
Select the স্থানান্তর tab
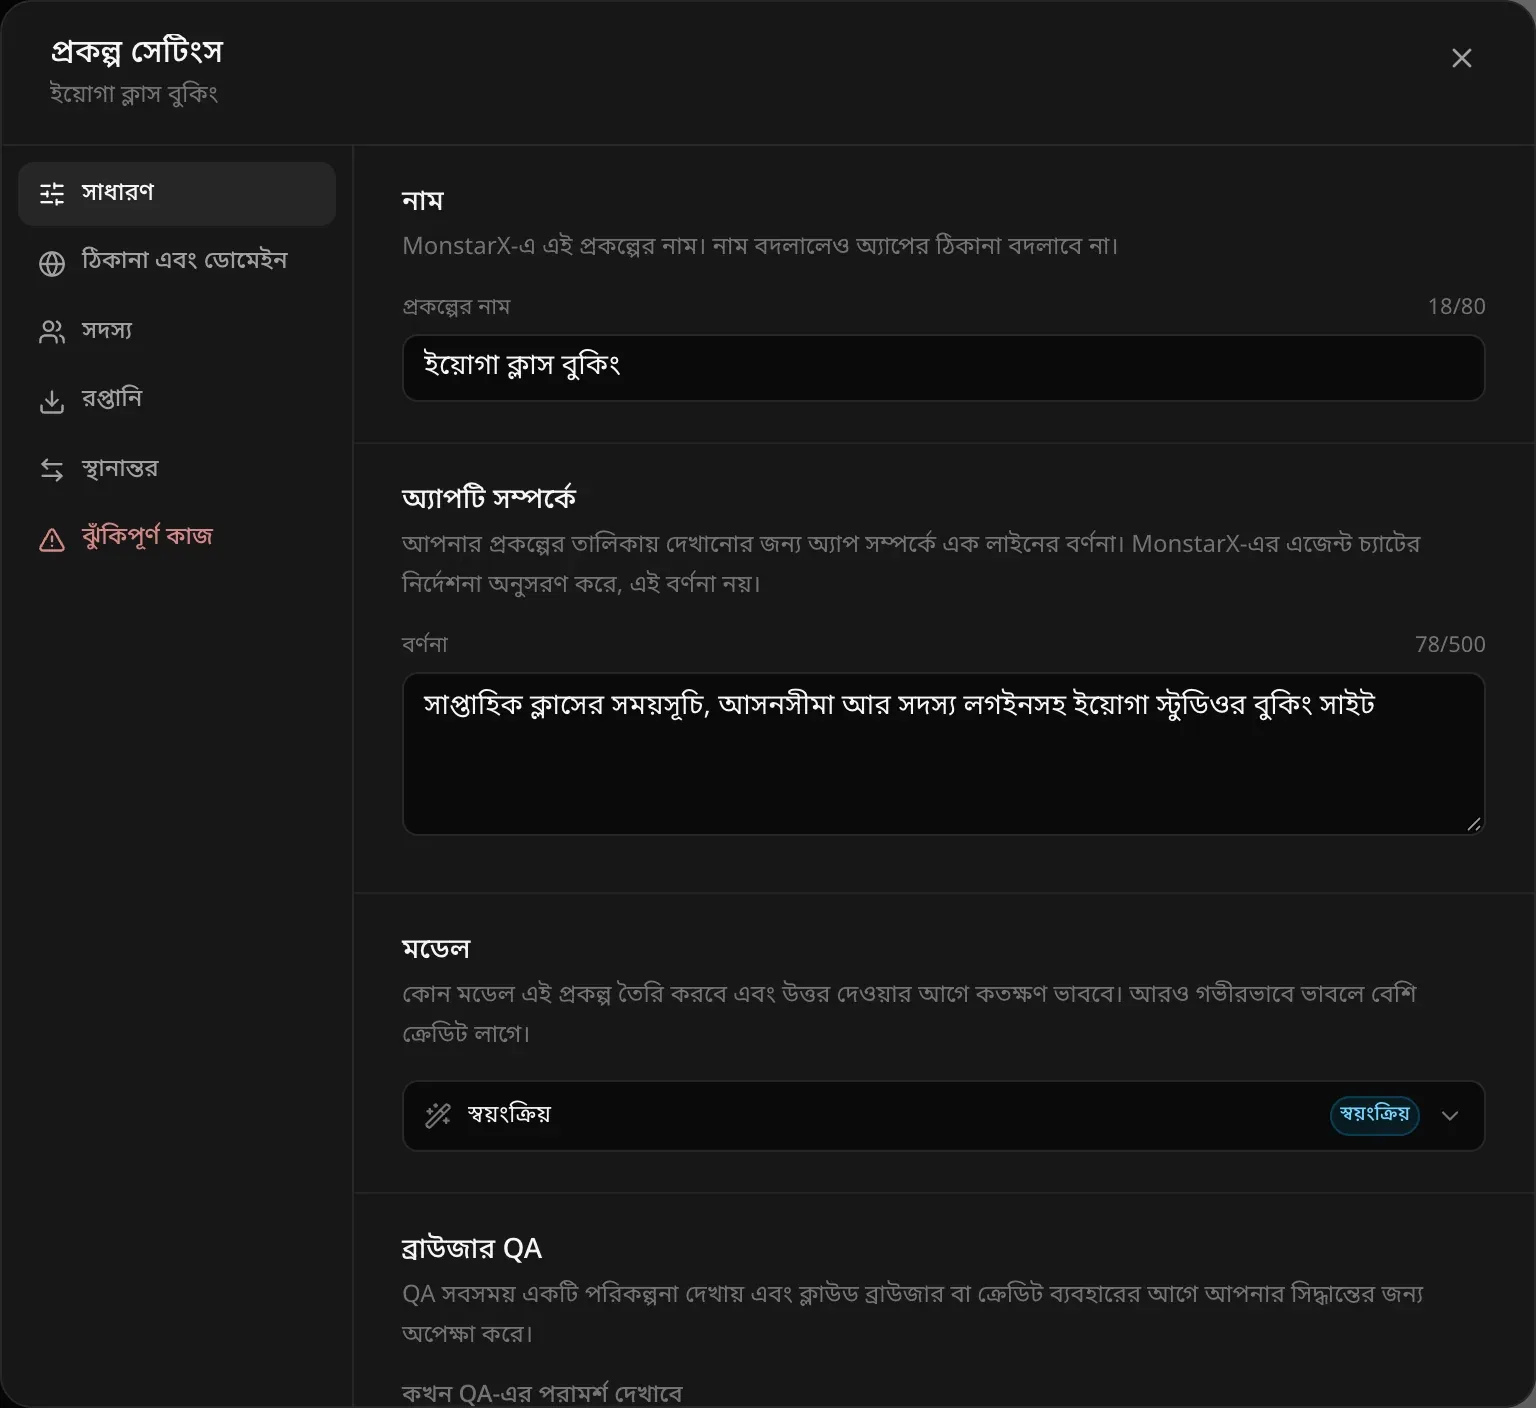pyautogui.click(x=177, y=469)
